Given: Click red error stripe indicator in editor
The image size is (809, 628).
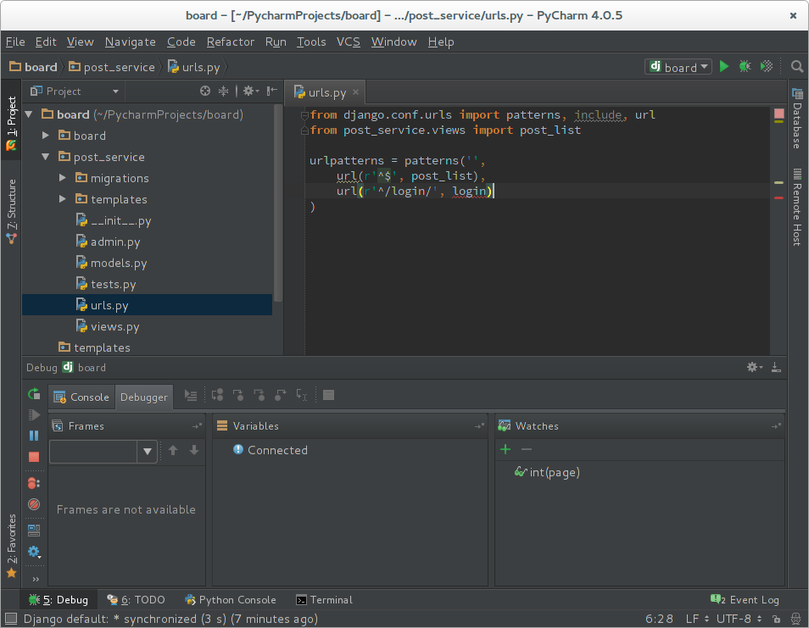Looking at the screenshot, I should click(x=779, y=198).
